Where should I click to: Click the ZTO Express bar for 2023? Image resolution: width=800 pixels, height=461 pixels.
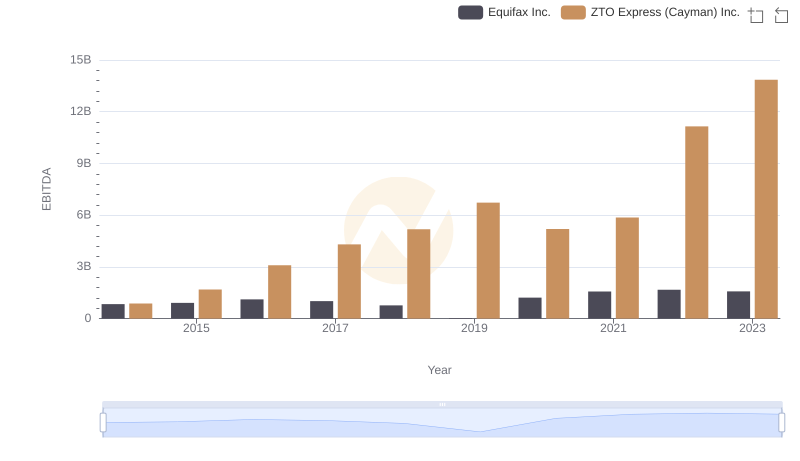coord(766,199)
